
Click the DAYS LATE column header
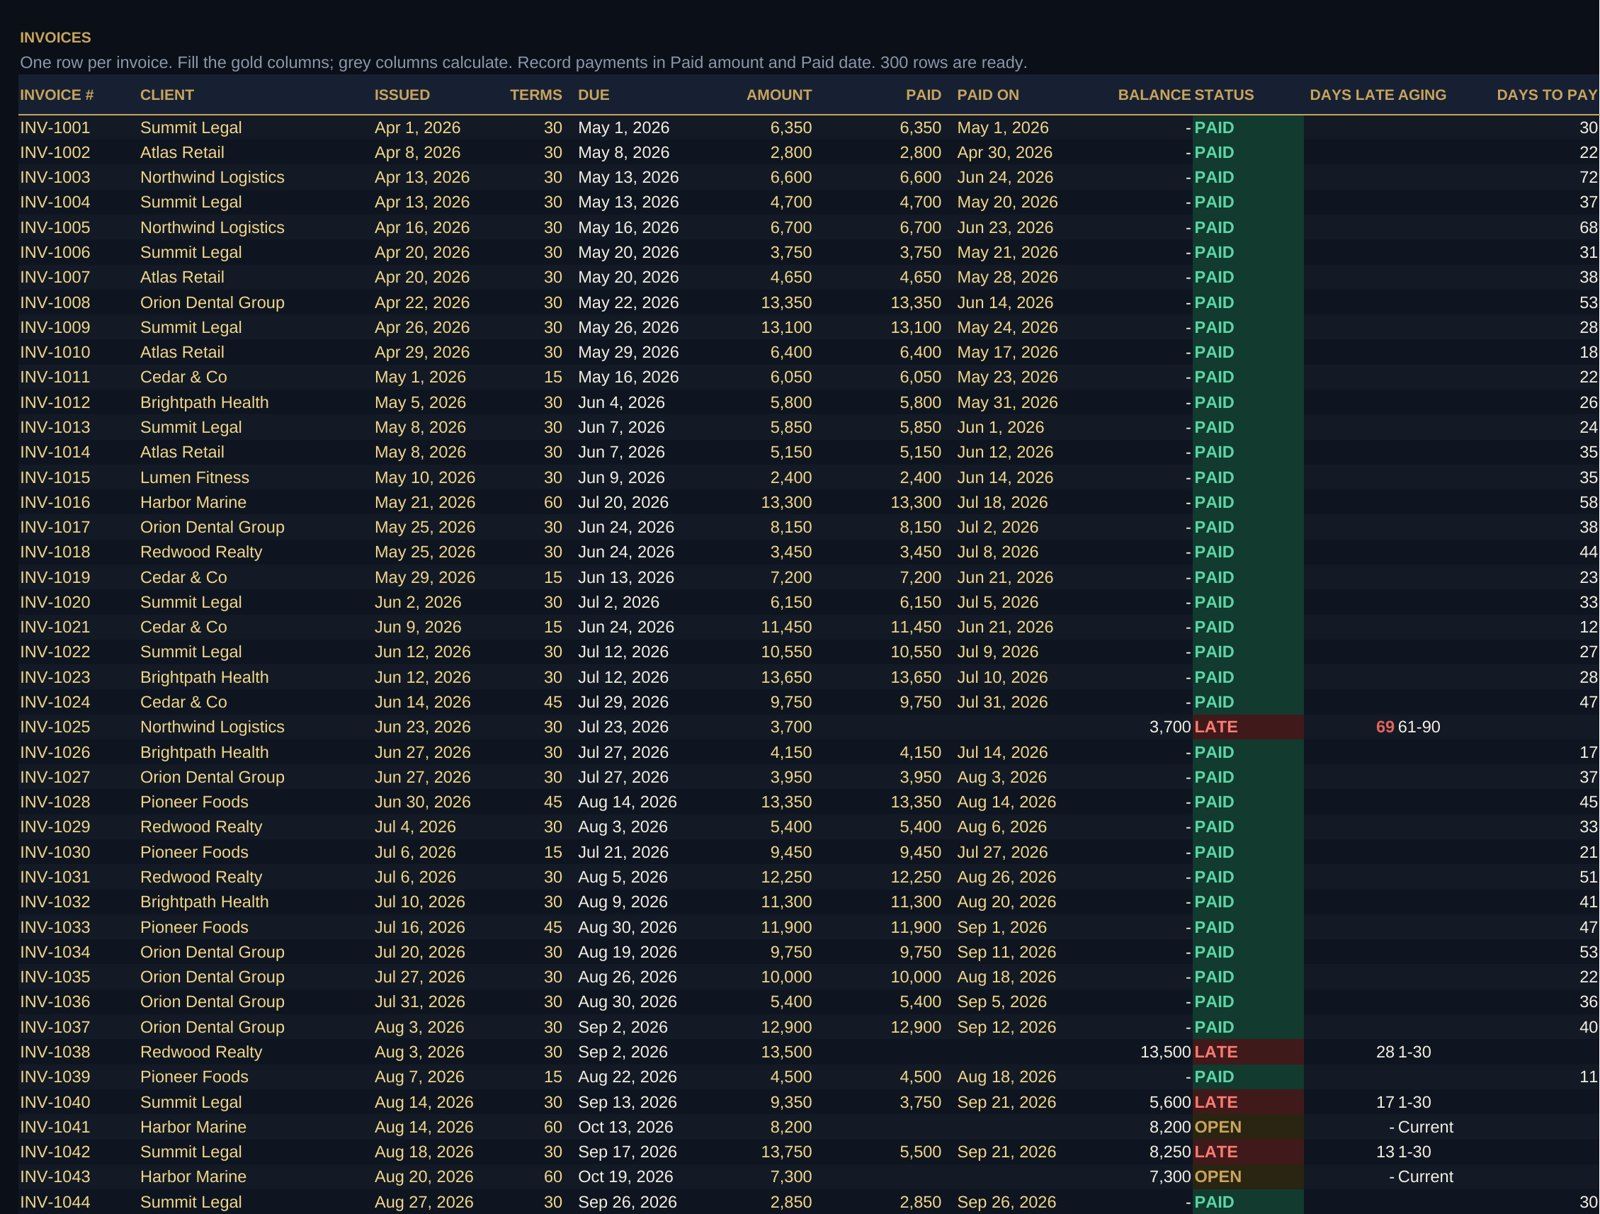[1351, 95]
